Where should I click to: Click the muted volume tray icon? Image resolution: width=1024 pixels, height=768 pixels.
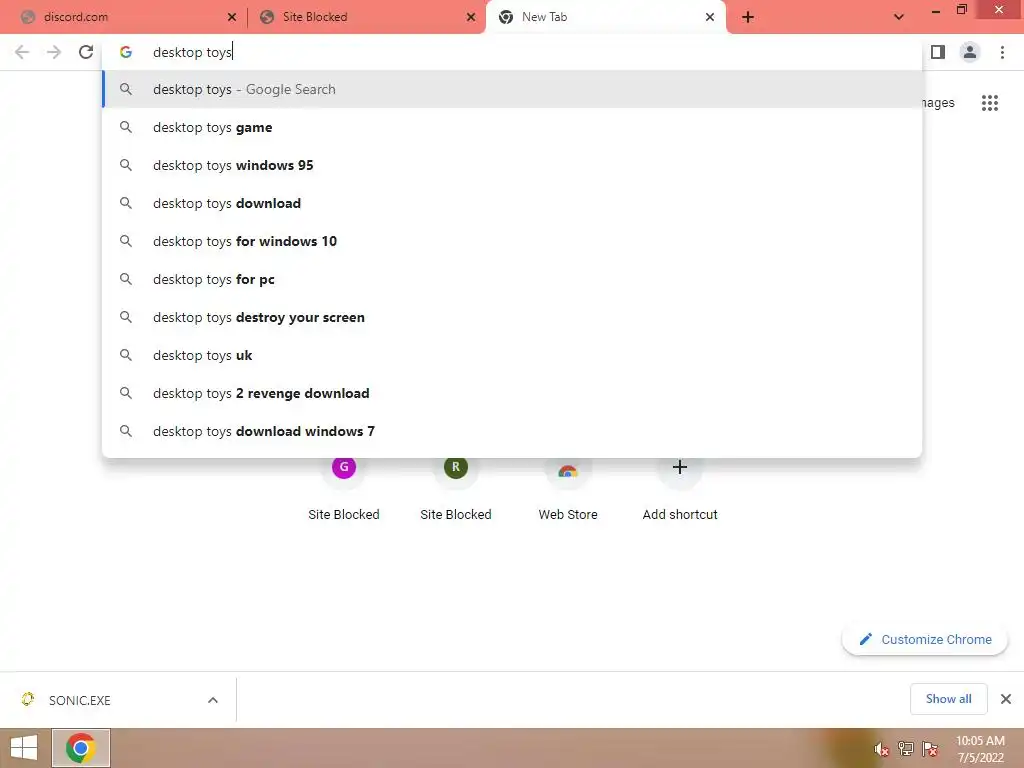point(882,749)
